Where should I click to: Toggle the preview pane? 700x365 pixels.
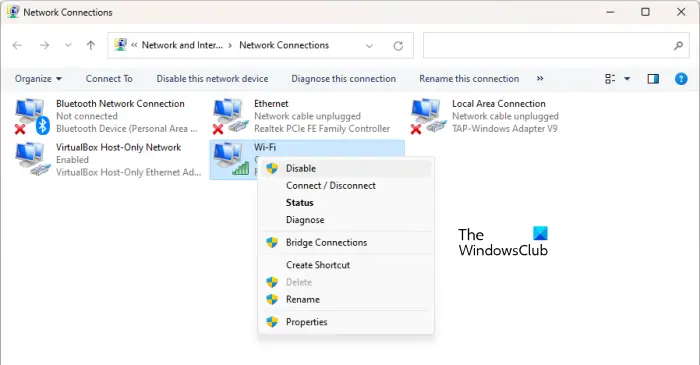(653, 79)
